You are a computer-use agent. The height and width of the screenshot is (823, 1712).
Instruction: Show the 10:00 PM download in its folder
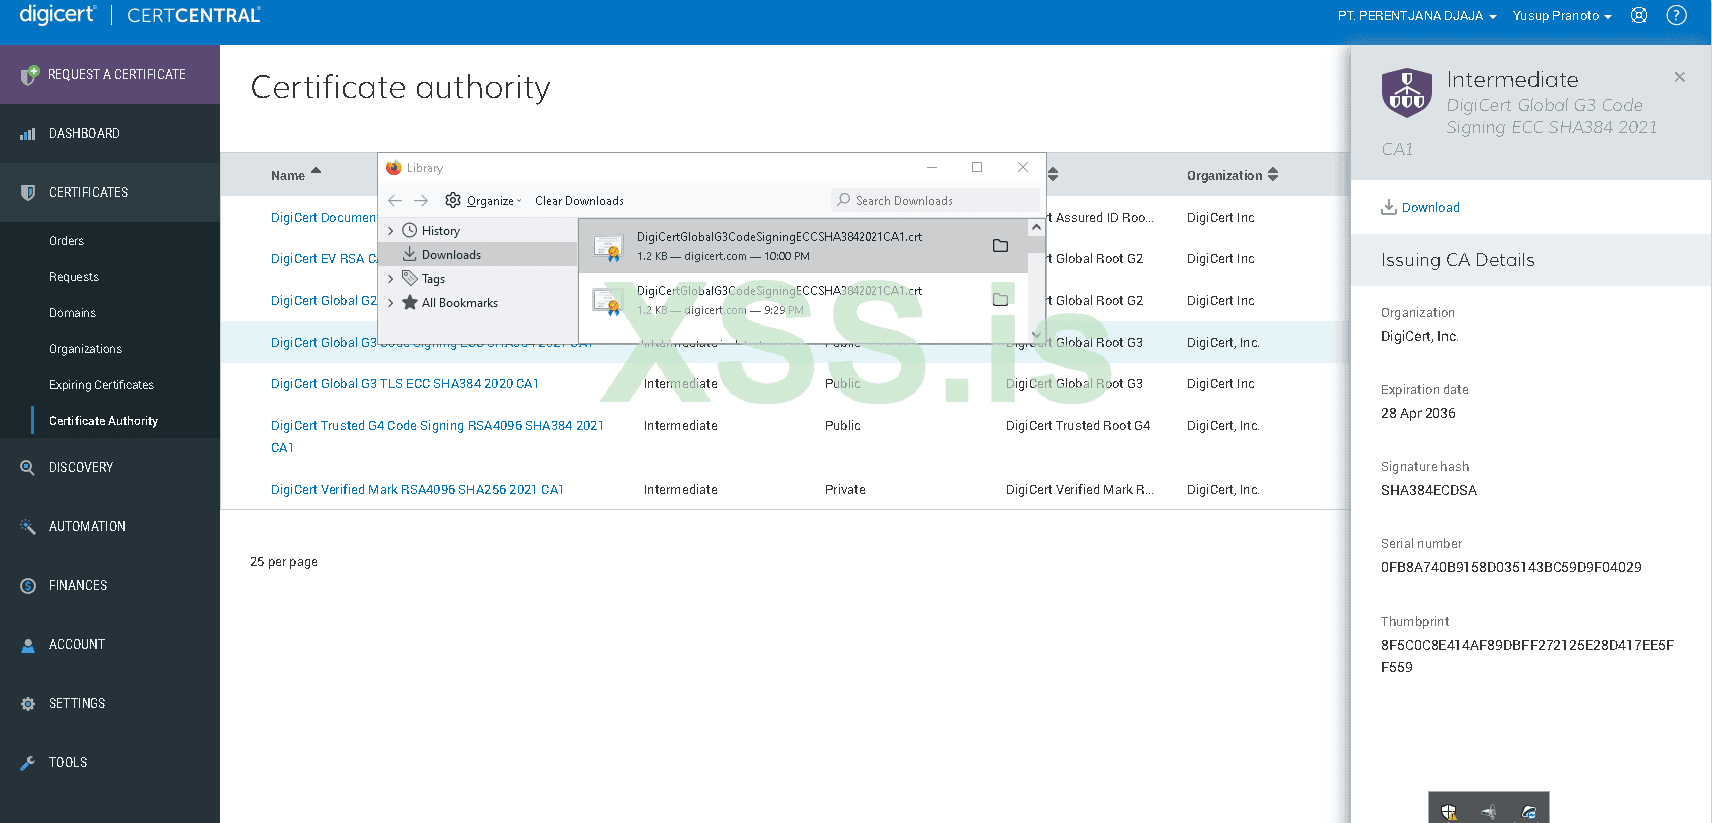(1000, 246)
